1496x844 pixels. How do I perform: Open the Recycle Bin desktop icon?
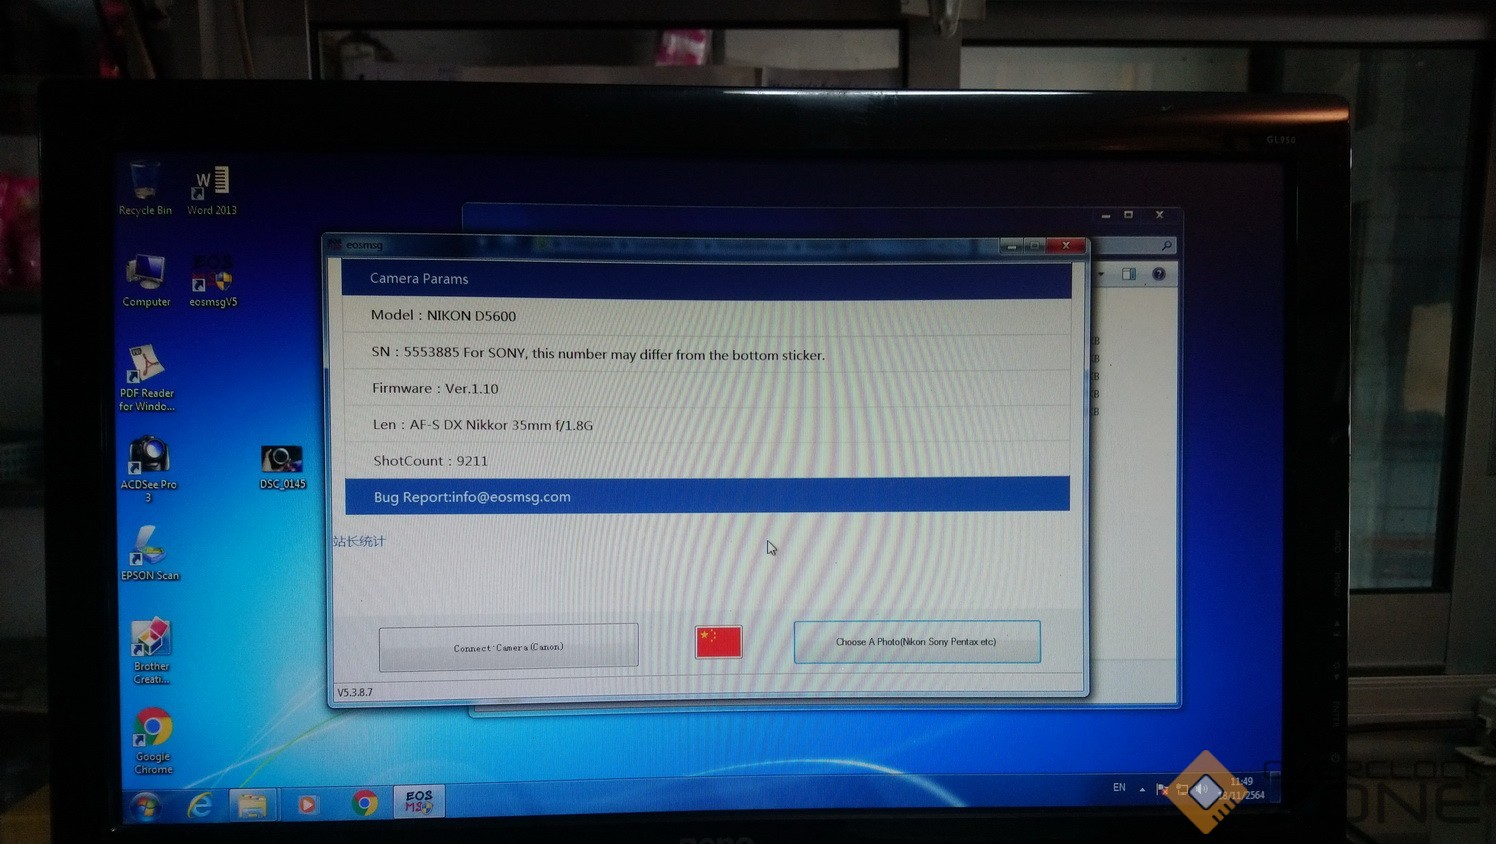click(145, 189)
